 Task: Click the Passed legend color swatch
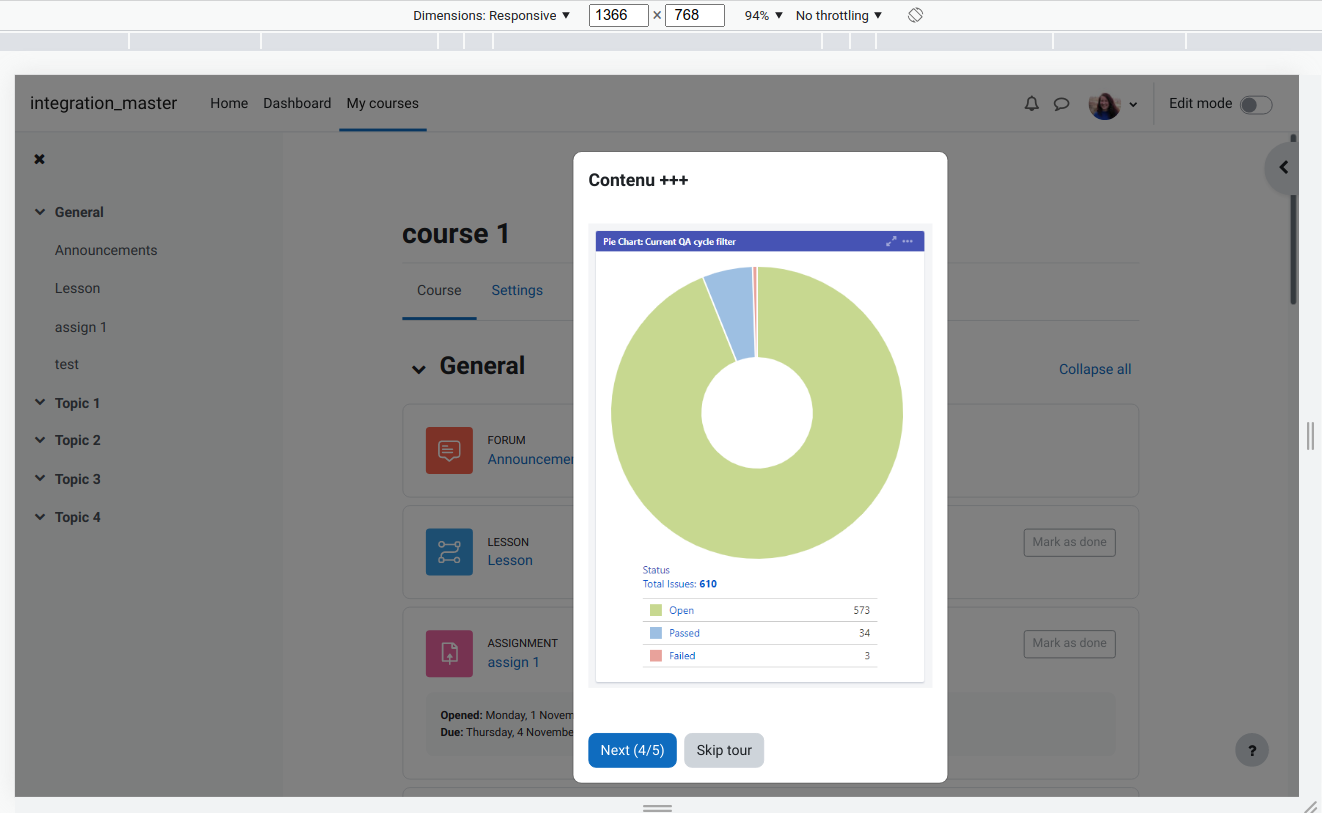(x=656, y=633)
